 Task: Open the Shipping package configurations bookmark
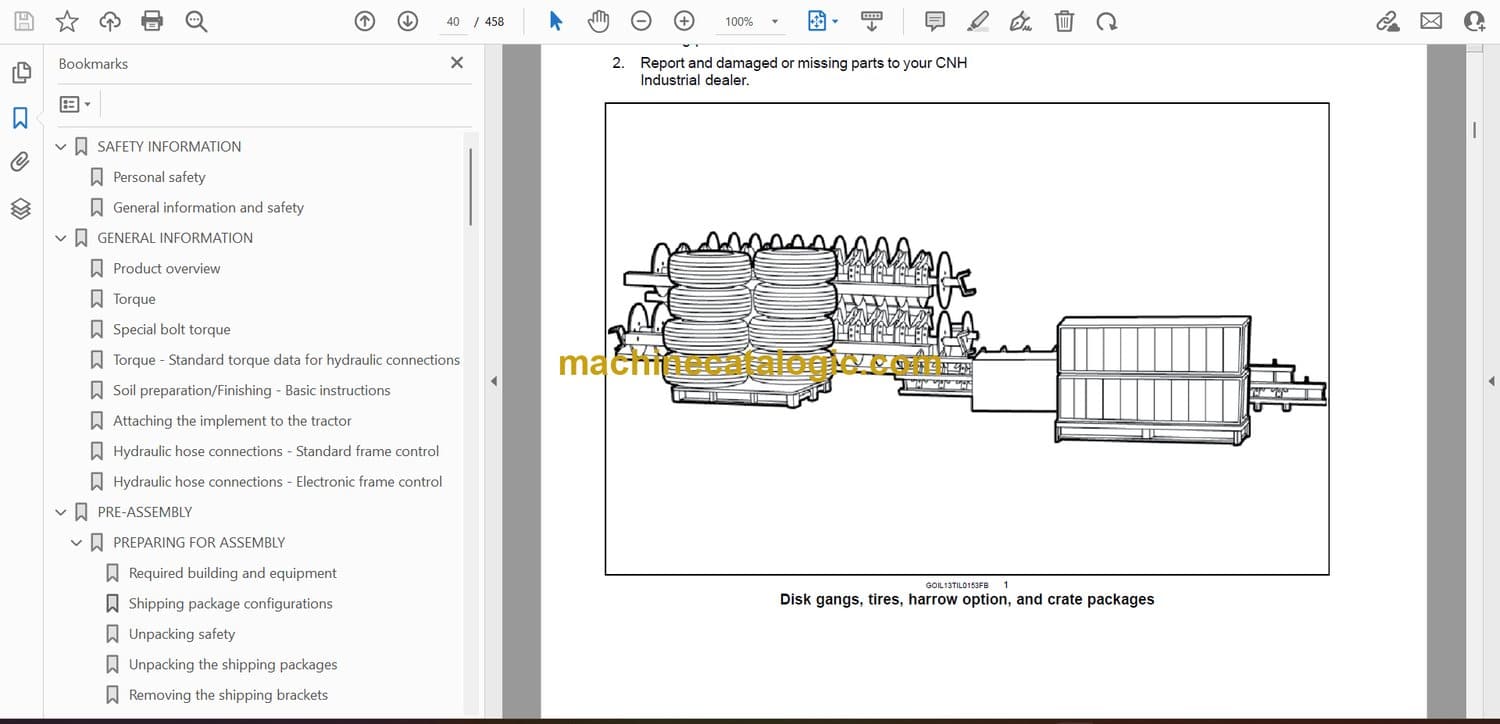(x=230, y=604)
